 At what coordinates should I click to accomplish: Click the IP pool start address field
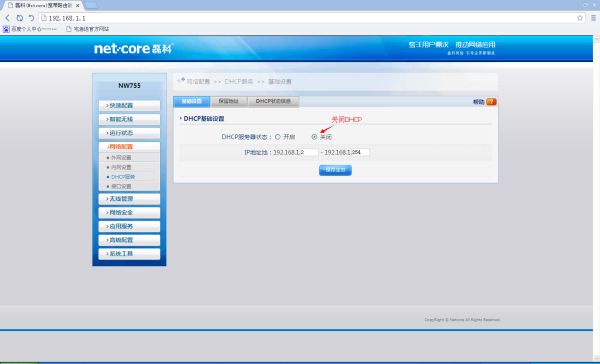pos(295,152)
